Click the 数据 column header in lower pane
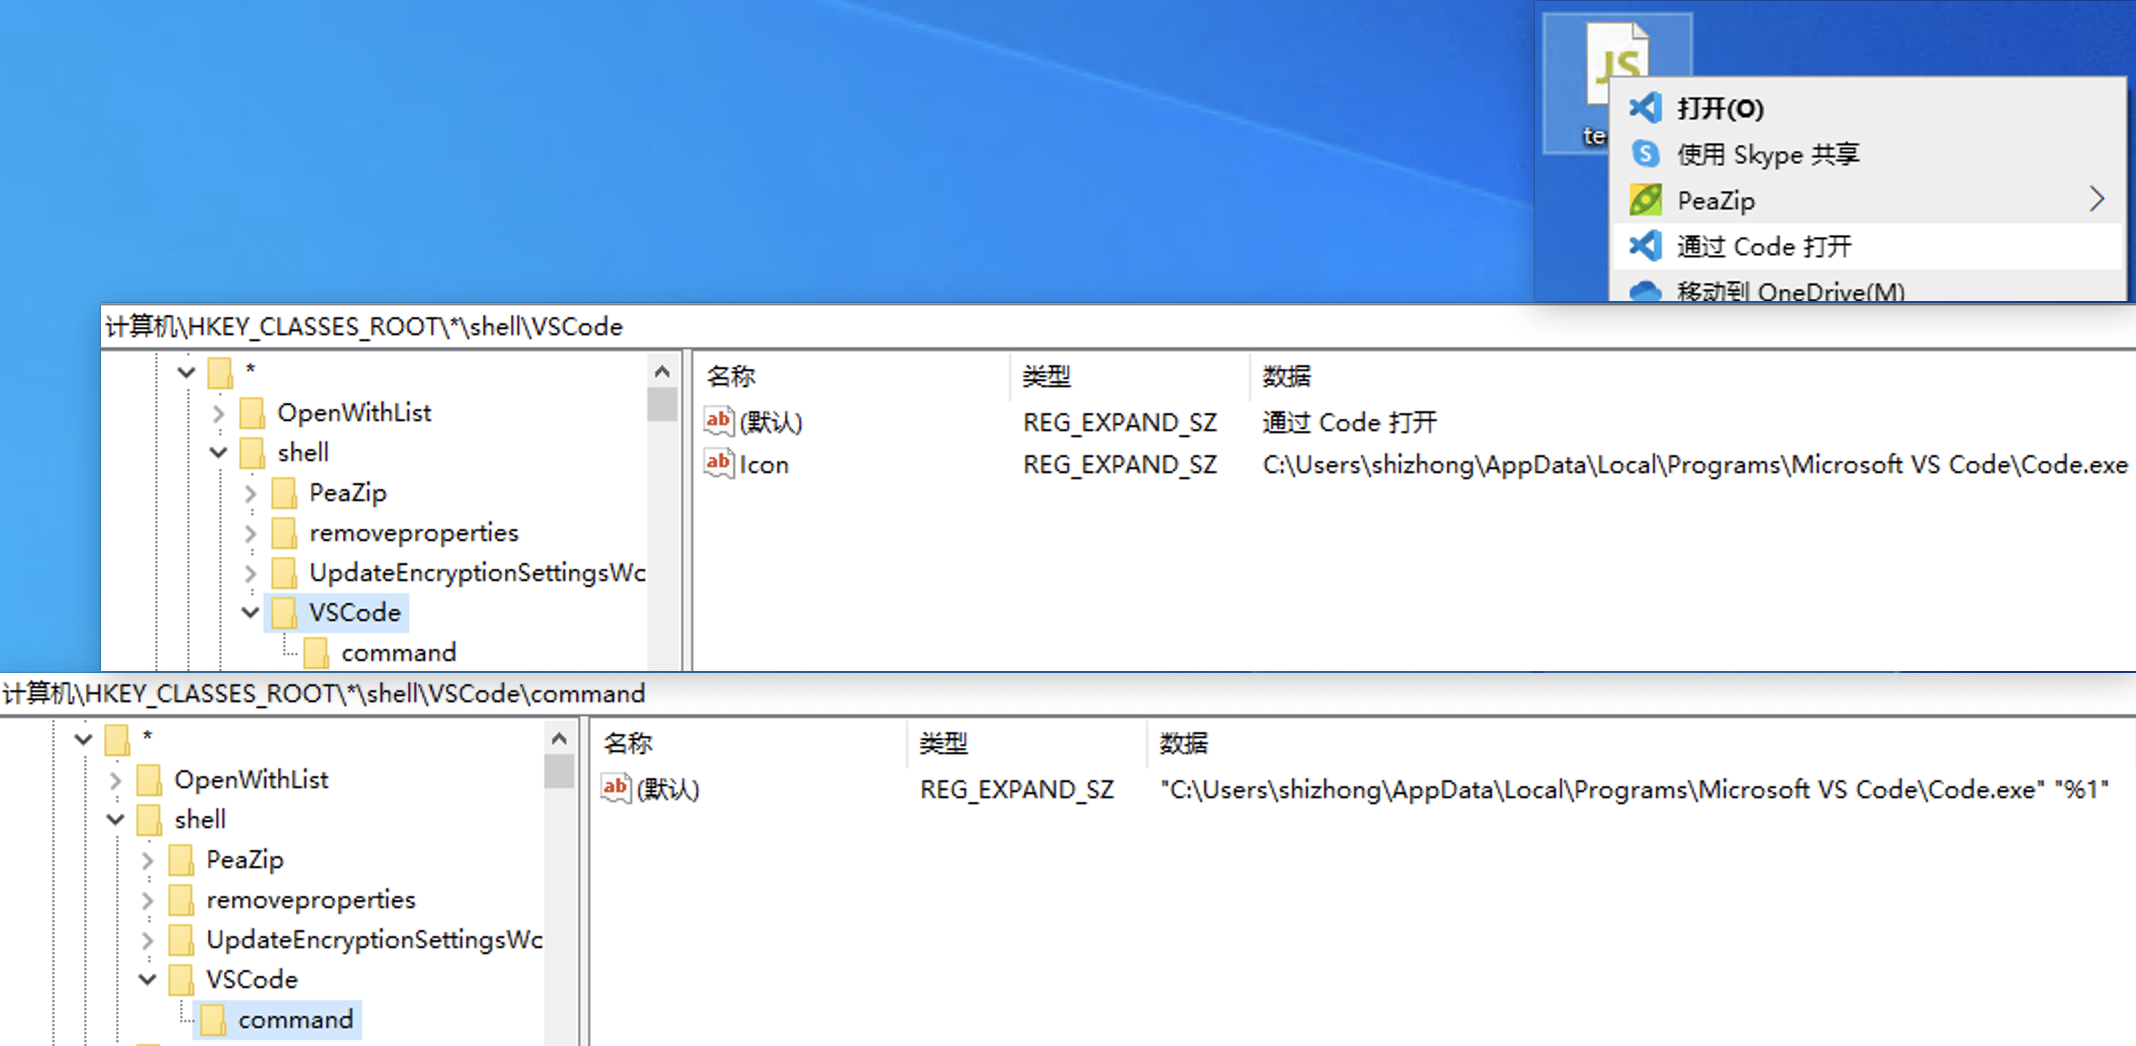 (x=1183, y=743)
